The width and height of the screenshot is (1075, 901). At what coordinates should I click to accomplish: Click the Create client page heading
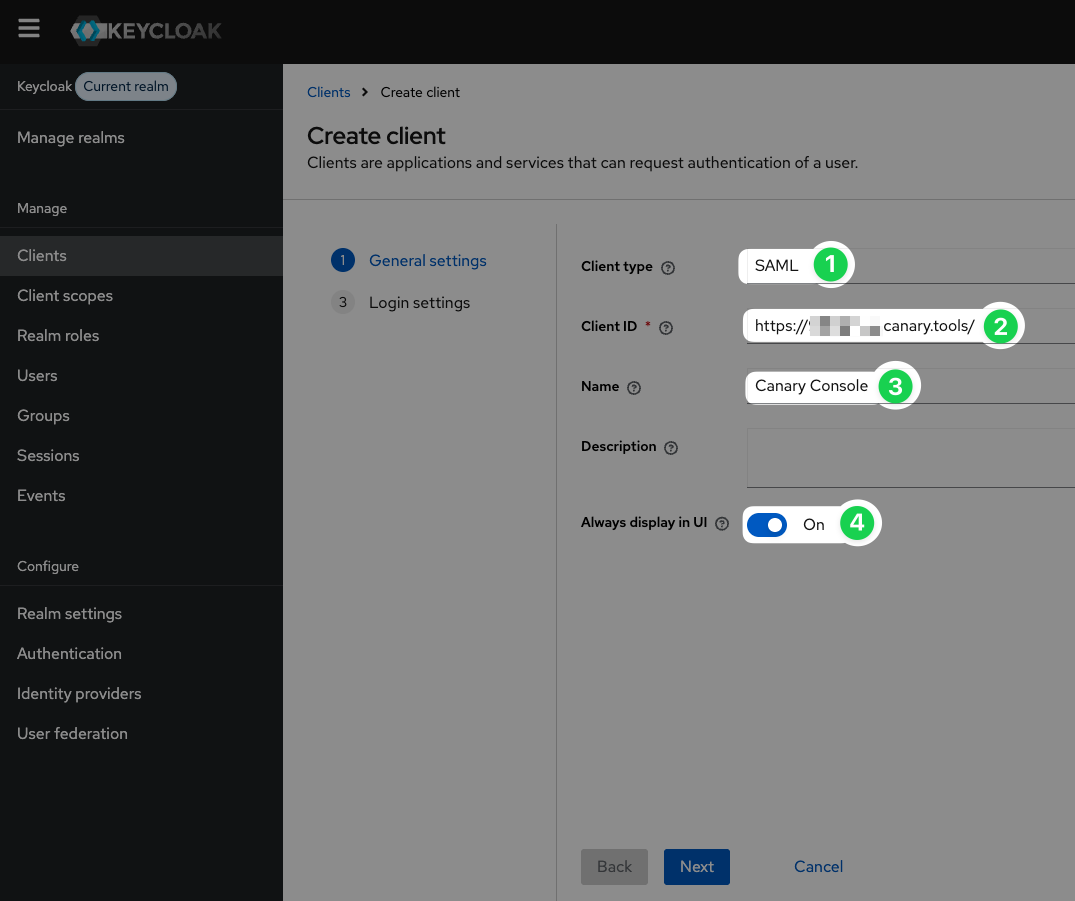[376, 136]
